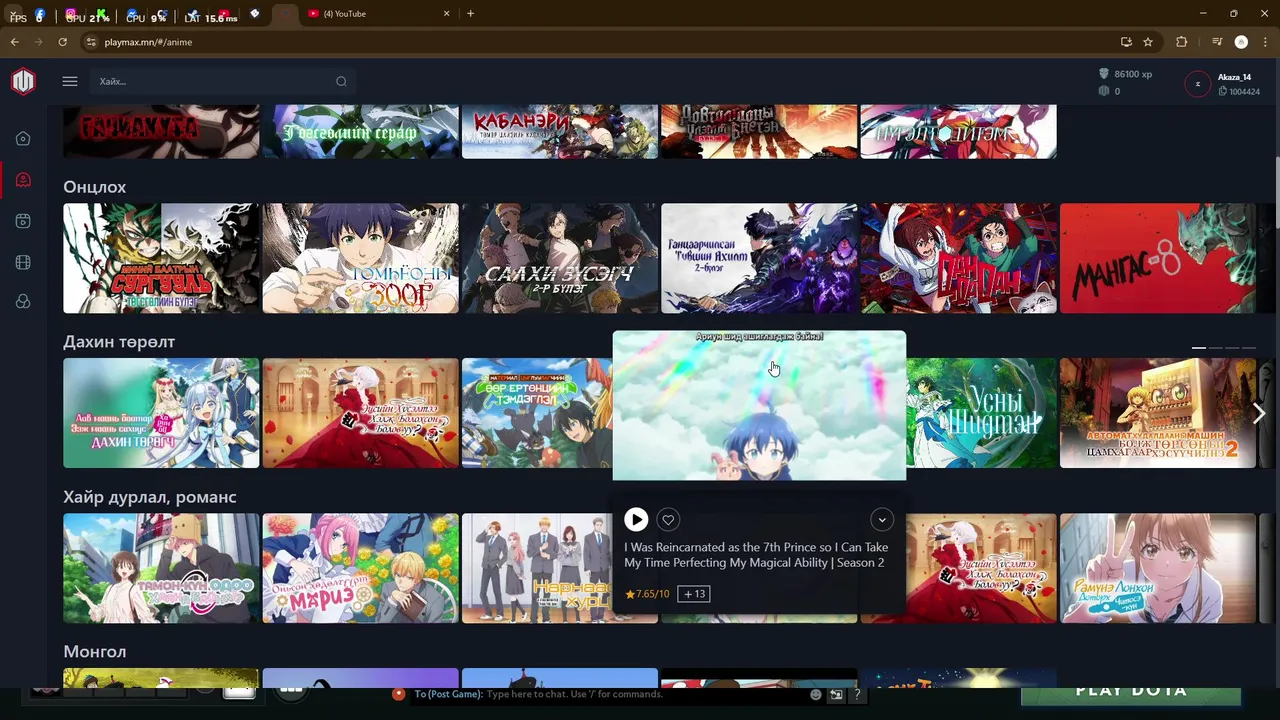The image size is (1280, 720).
Task: Open the Chrome three-dot menu
Action: [1265, 42]
